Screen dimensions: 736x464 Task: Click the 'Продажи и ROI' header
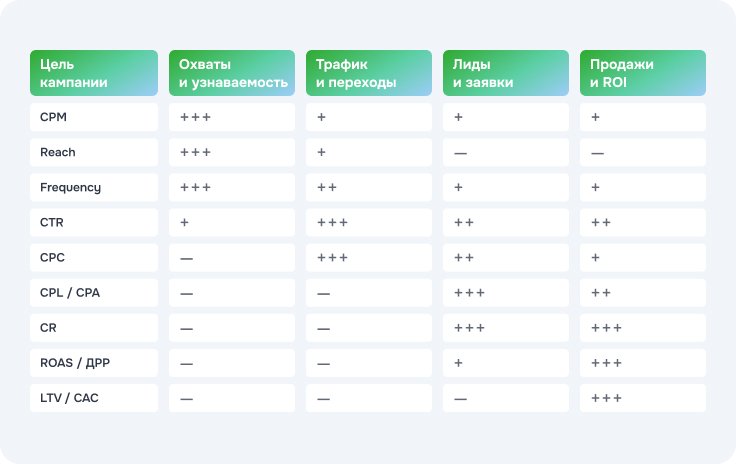(643, 73)
